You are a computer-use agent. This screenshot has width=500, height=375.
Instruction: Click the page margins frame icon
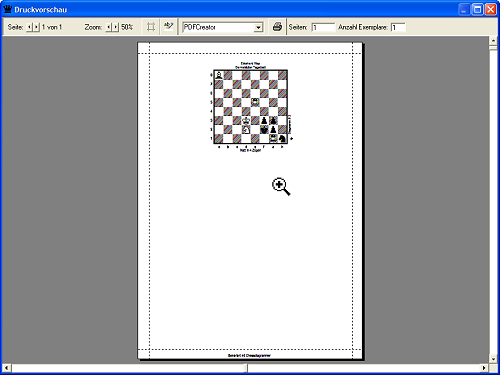pos(151,27)
